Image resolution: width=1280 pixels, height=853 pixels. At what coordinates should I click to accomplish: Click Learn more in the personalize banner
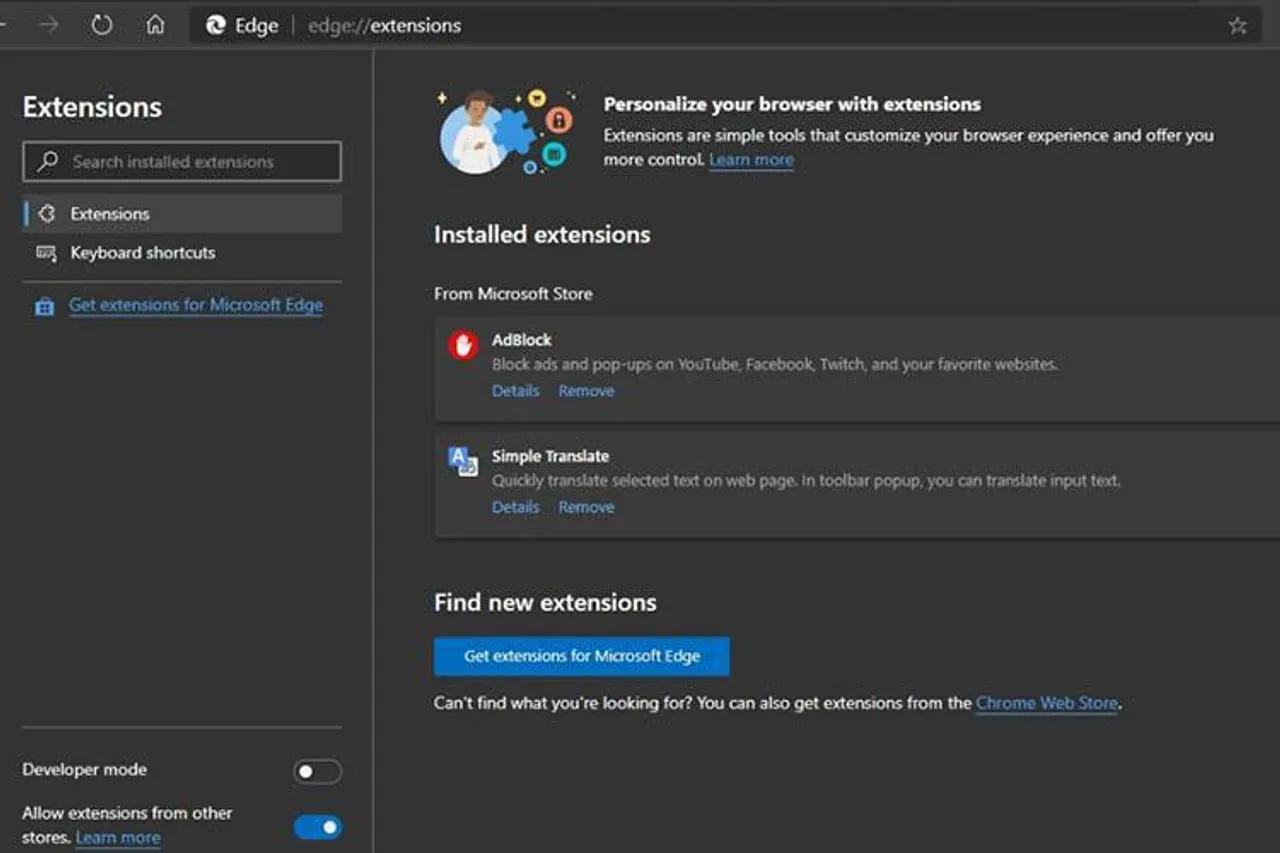[751, 160]
